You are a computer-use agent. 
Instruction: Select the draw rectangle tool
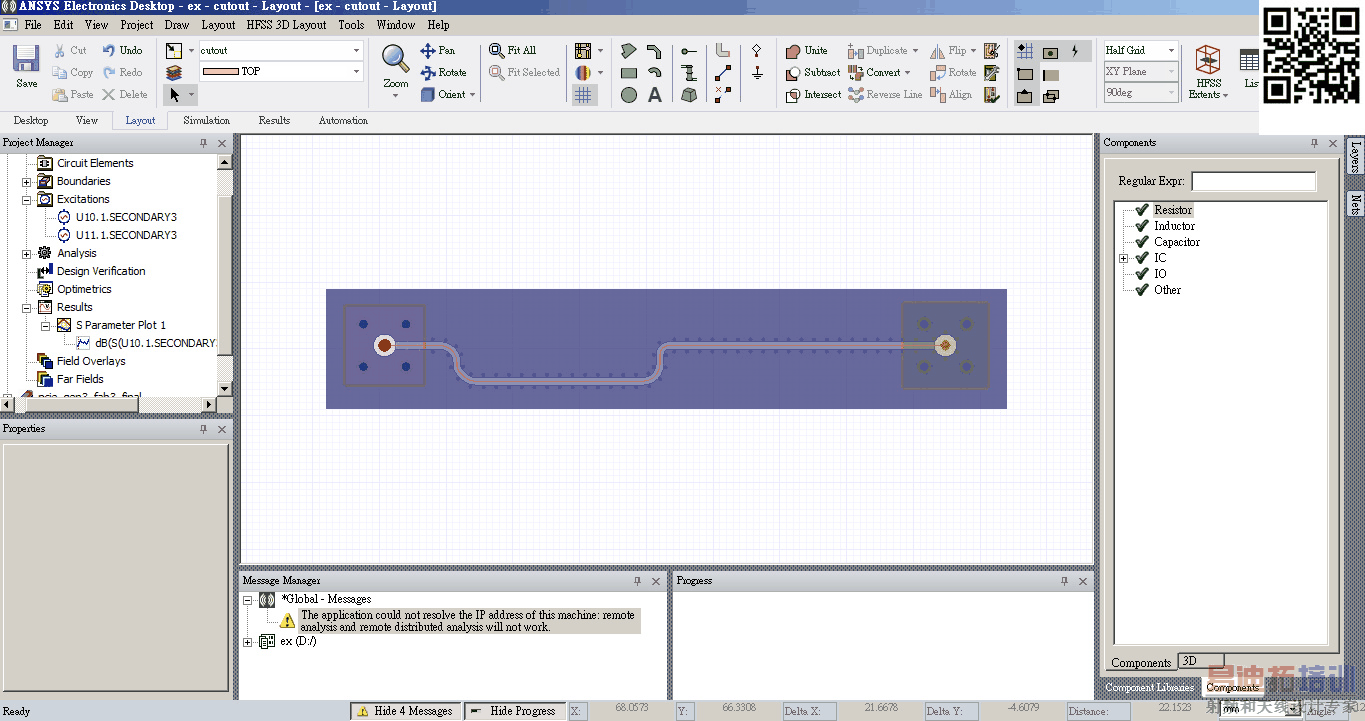(x=629, y=73)
